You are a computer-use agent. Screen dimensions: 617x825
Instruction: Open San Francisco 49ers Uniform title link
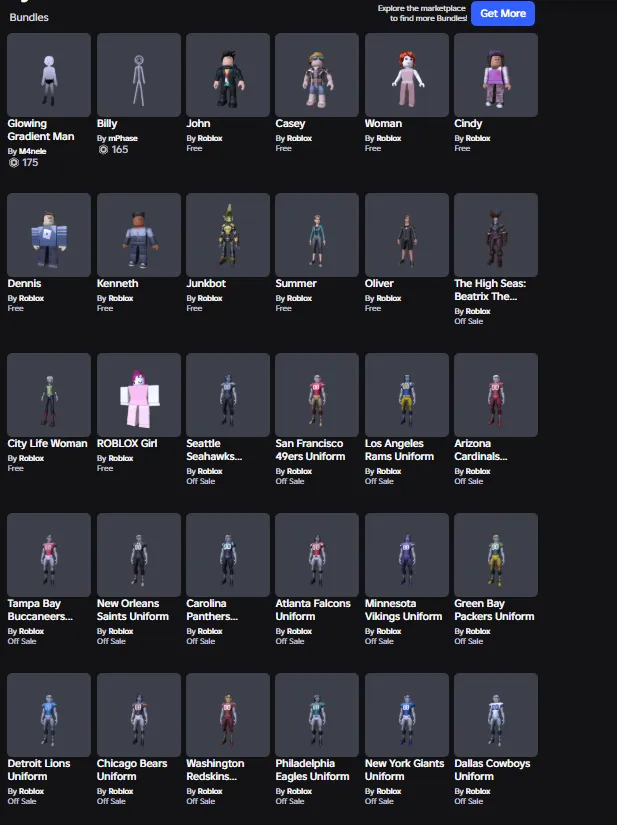310,450
